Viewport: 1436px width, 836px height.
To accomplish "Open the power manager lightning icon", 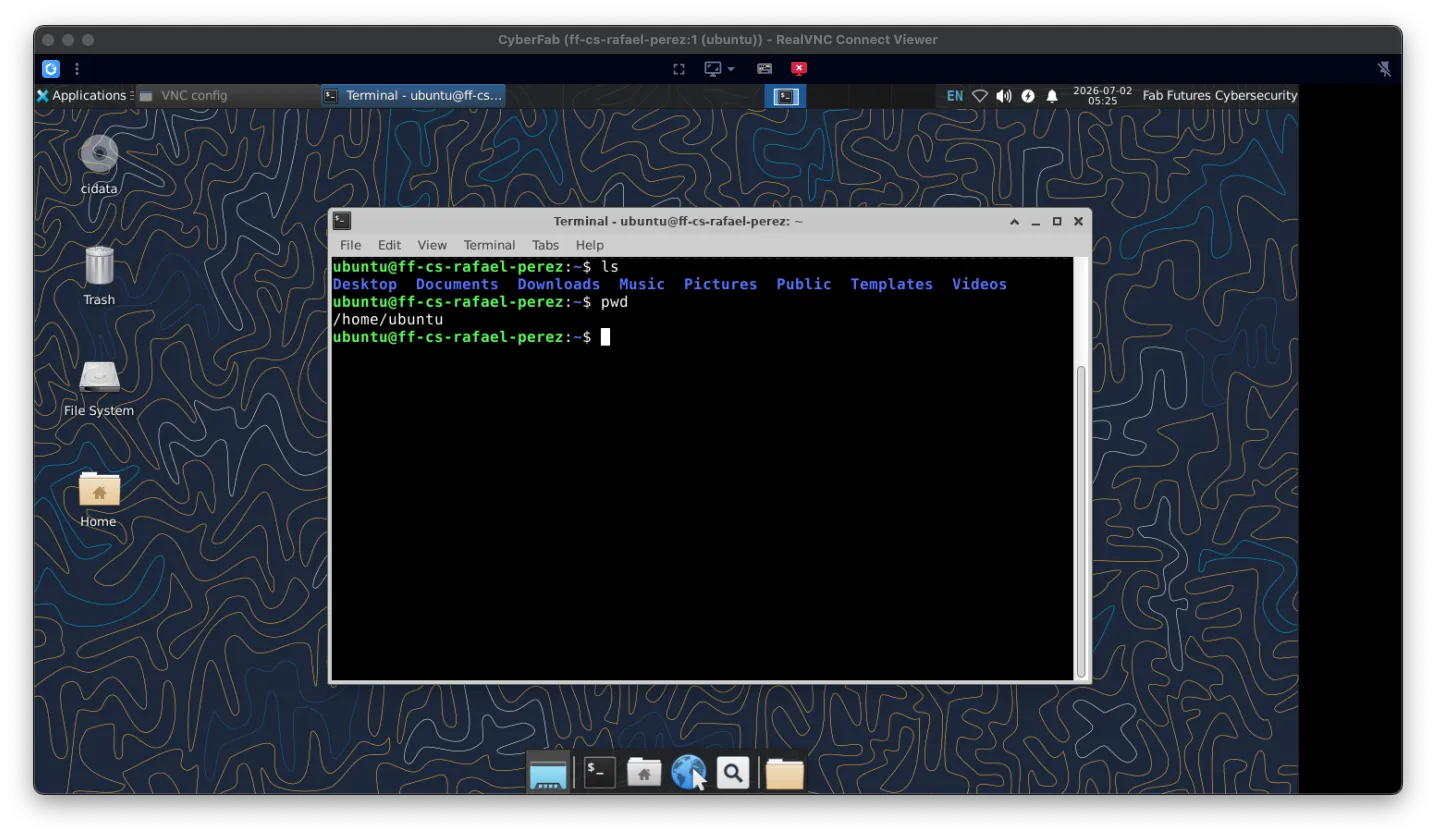I will click(1028, 96).
